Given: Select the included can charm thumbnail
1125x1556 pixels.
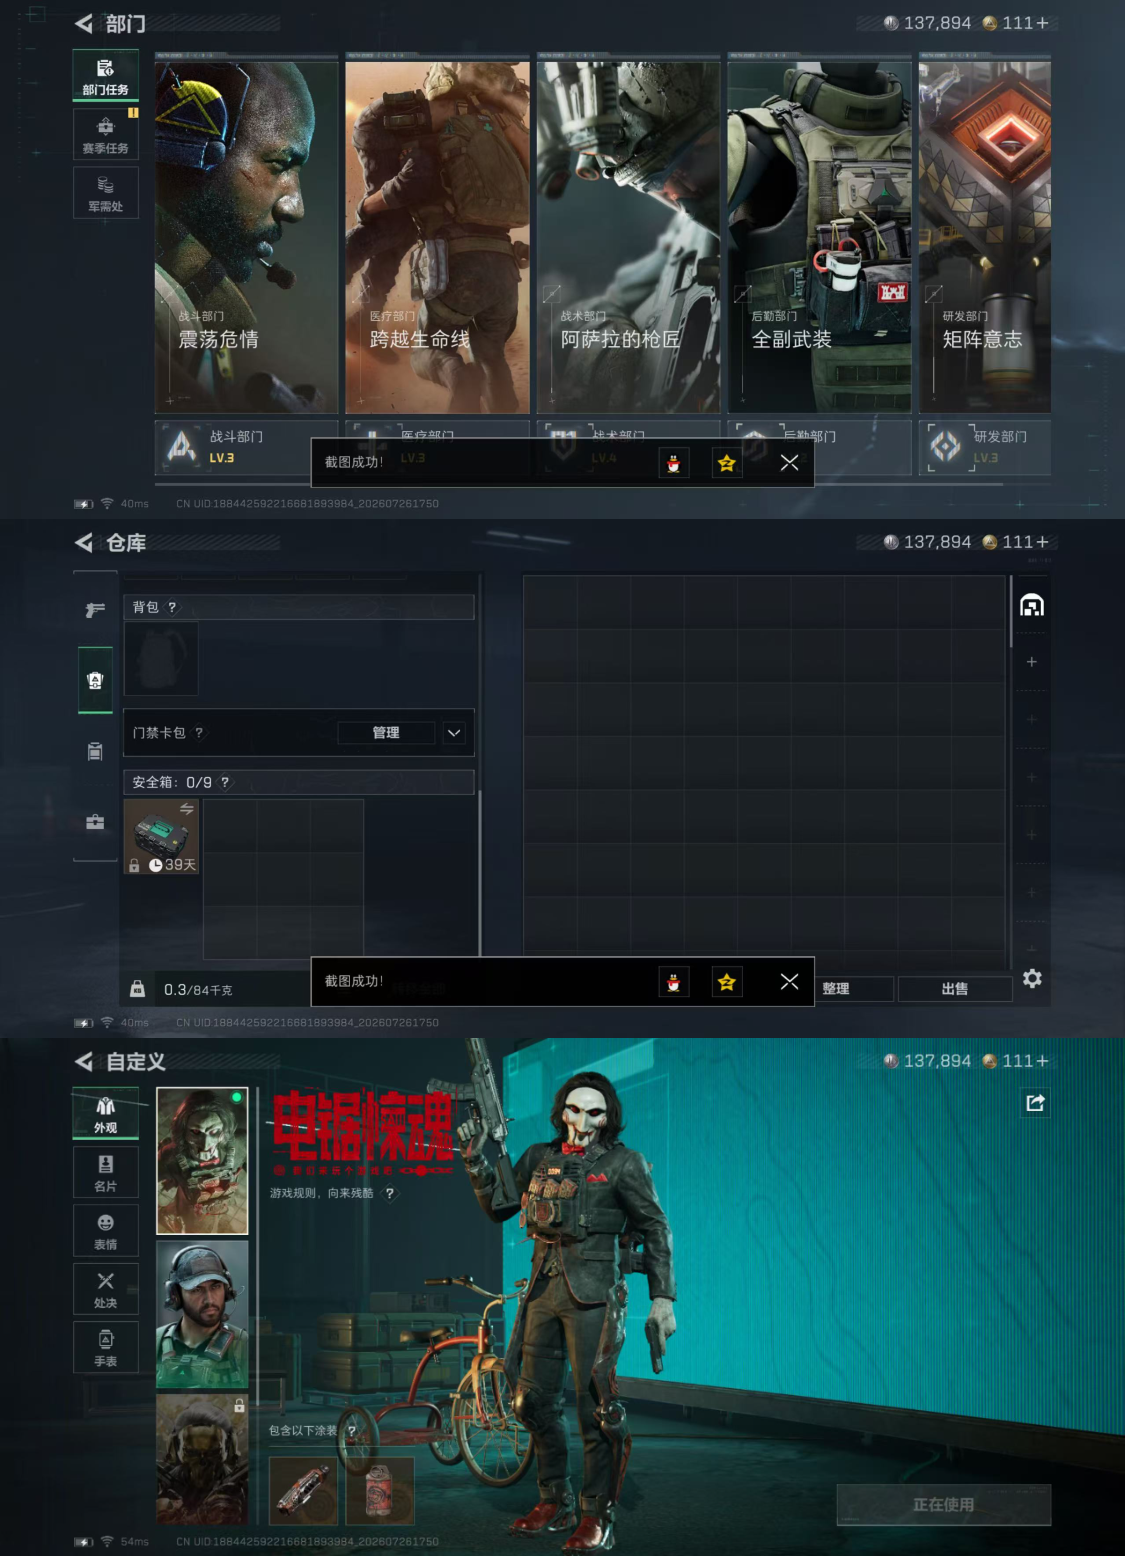Looking at the screenshot, I should point(380,1491).
